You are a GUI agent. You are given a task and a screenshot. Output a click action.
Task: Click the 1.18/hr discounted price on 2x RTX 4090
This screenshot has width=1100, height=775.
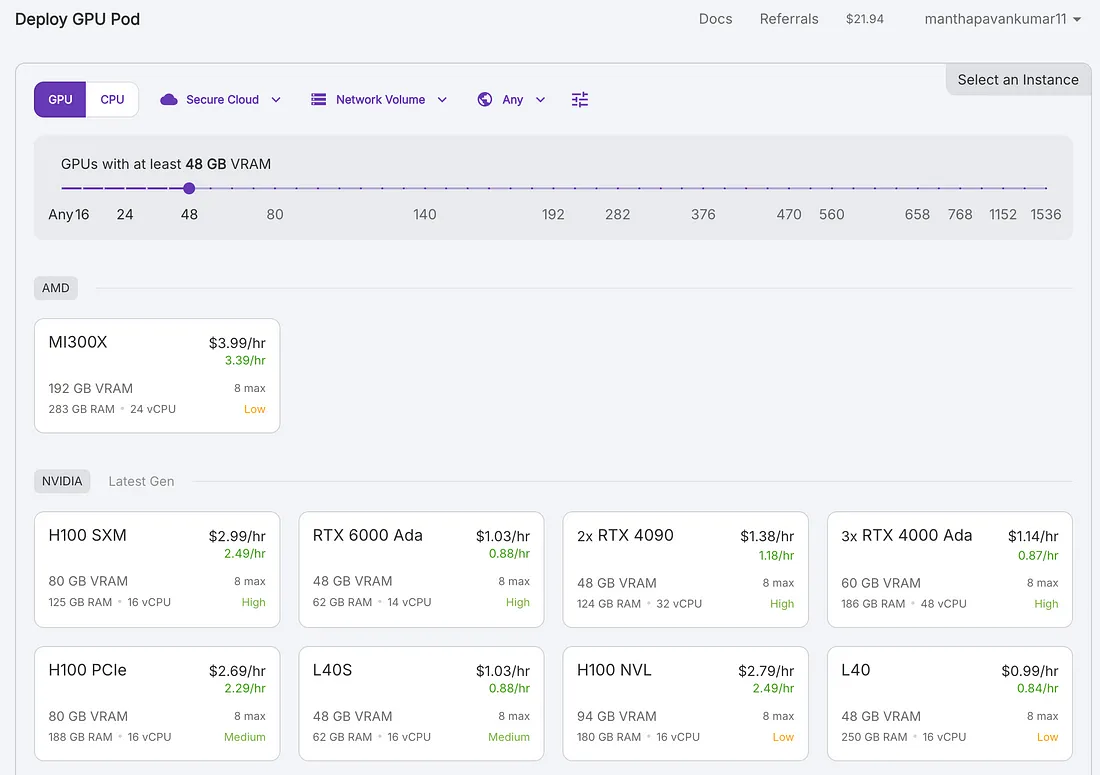(x=776, y=555)
